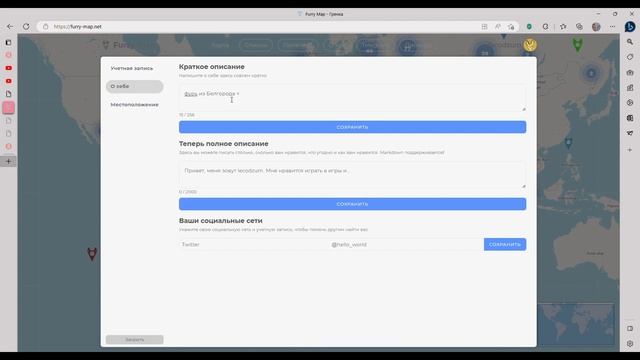Save the full description with СОХРАНИТЬ
The height and width of the screenshot is (360, 640).
click(352, 204)
